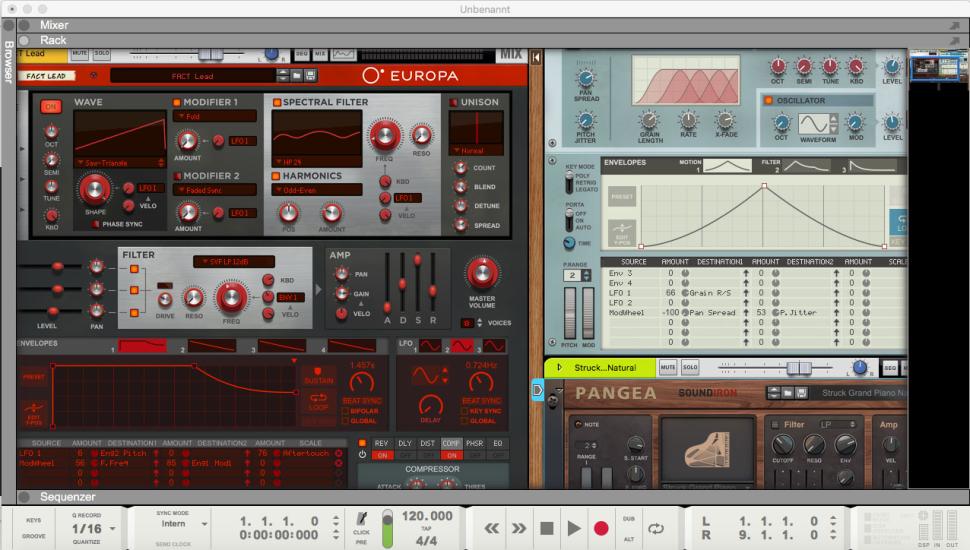Toggle Modifier 1 enable LED
The width and height of the screenshot is (970, 550).
(x=177, y=102)
